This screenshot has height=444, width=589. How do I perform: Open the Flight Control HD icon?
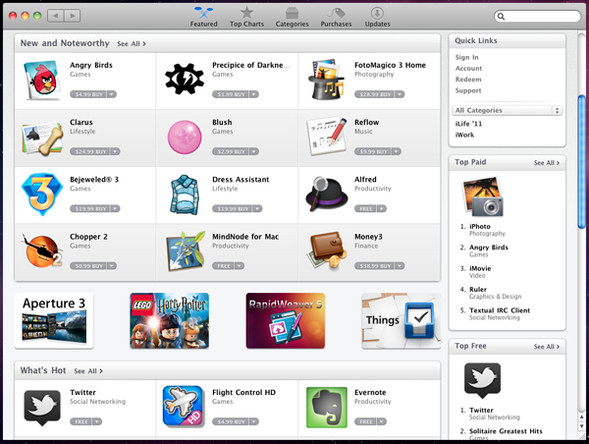(184, 406)
